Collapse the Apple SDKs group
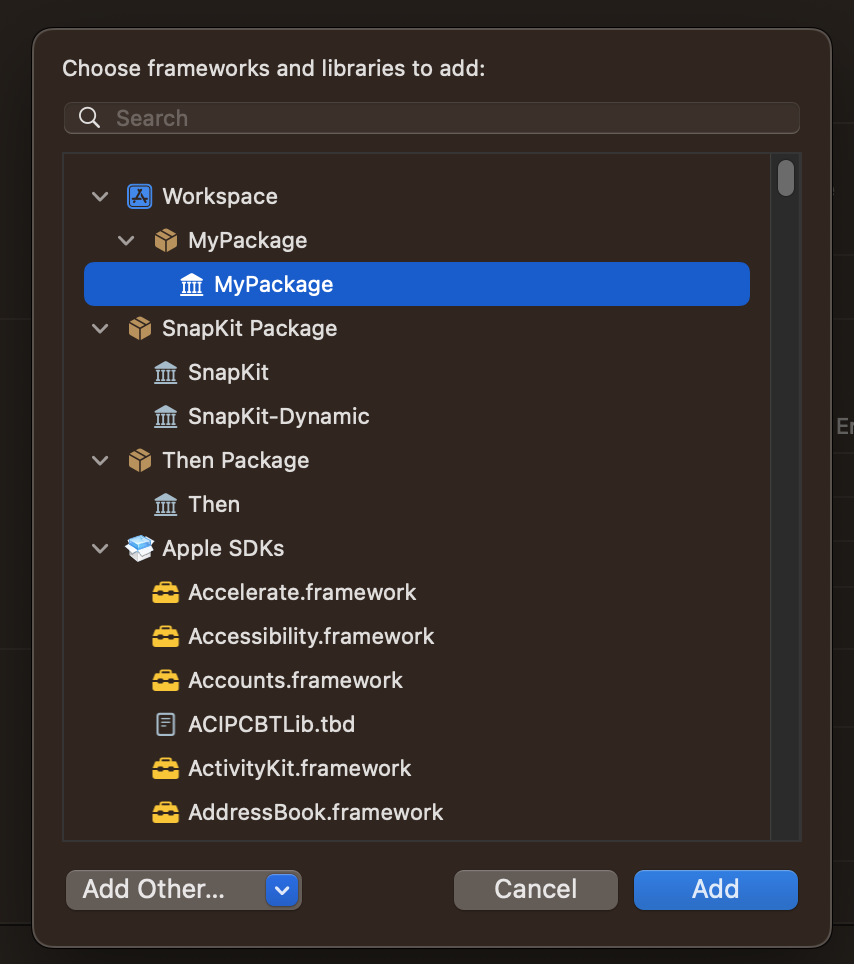This screenshot has height=964, width=854. tap(100, 548)
